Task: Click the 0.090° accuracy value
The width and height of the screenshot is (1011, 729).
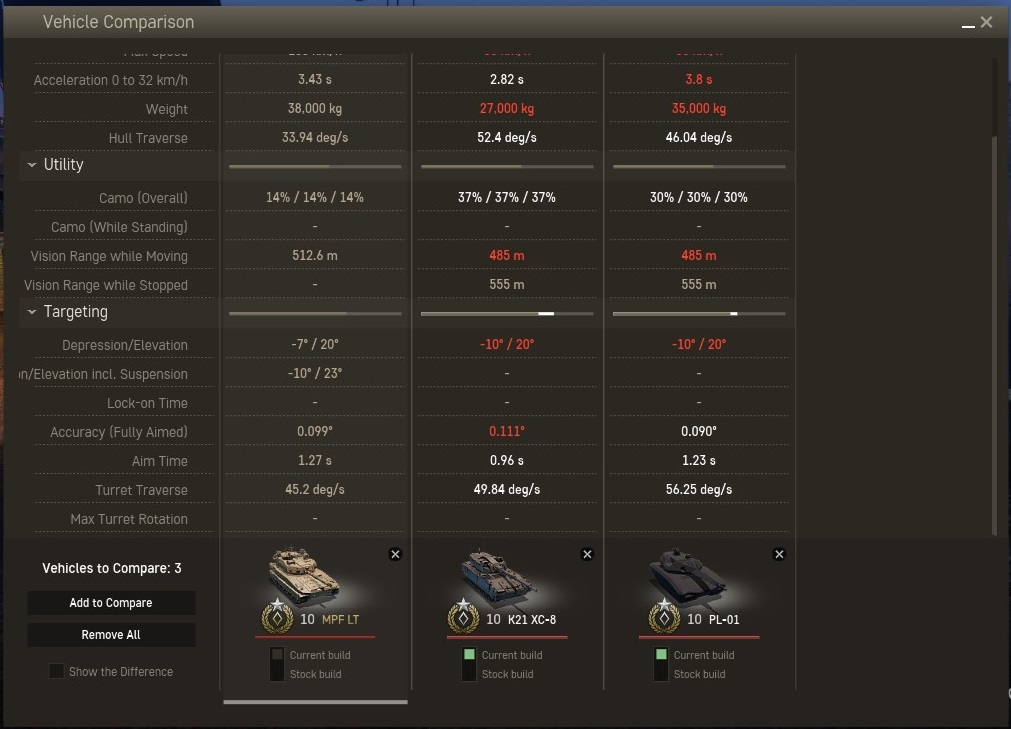Action: 699,431
